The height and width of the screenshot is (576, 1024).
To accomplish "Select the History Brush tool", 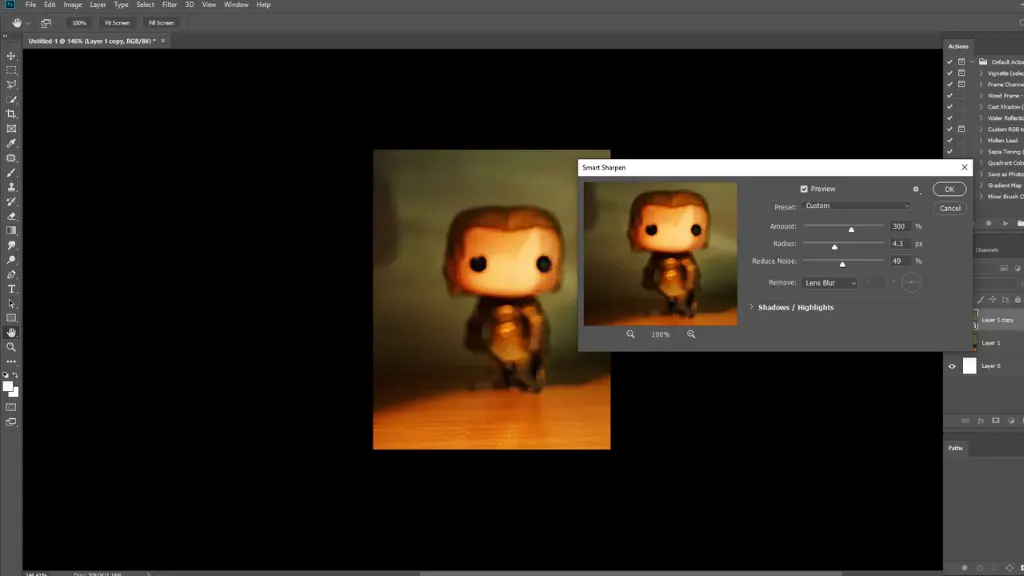I will pos(11,202).
